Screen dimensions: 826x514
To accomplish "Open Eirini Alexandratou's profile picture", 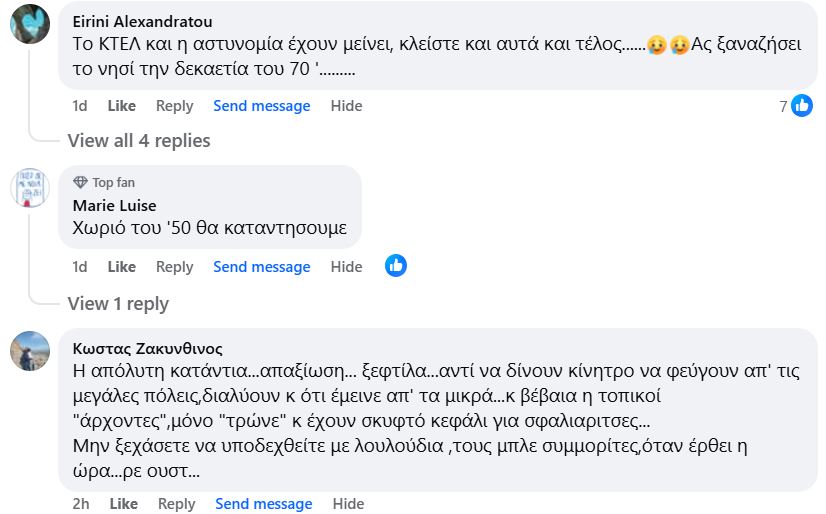I will [30, 24].
